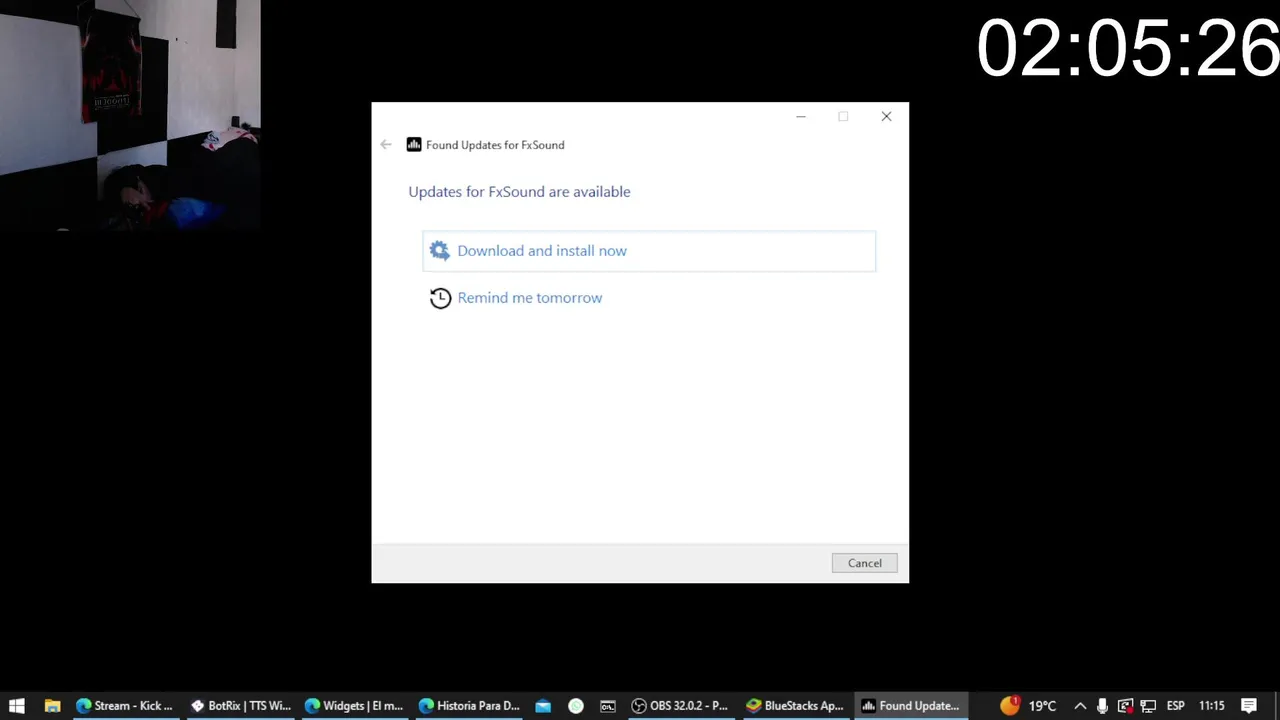
Task: Switch to Stream - Kick Edge window
Action: point(125,706)
